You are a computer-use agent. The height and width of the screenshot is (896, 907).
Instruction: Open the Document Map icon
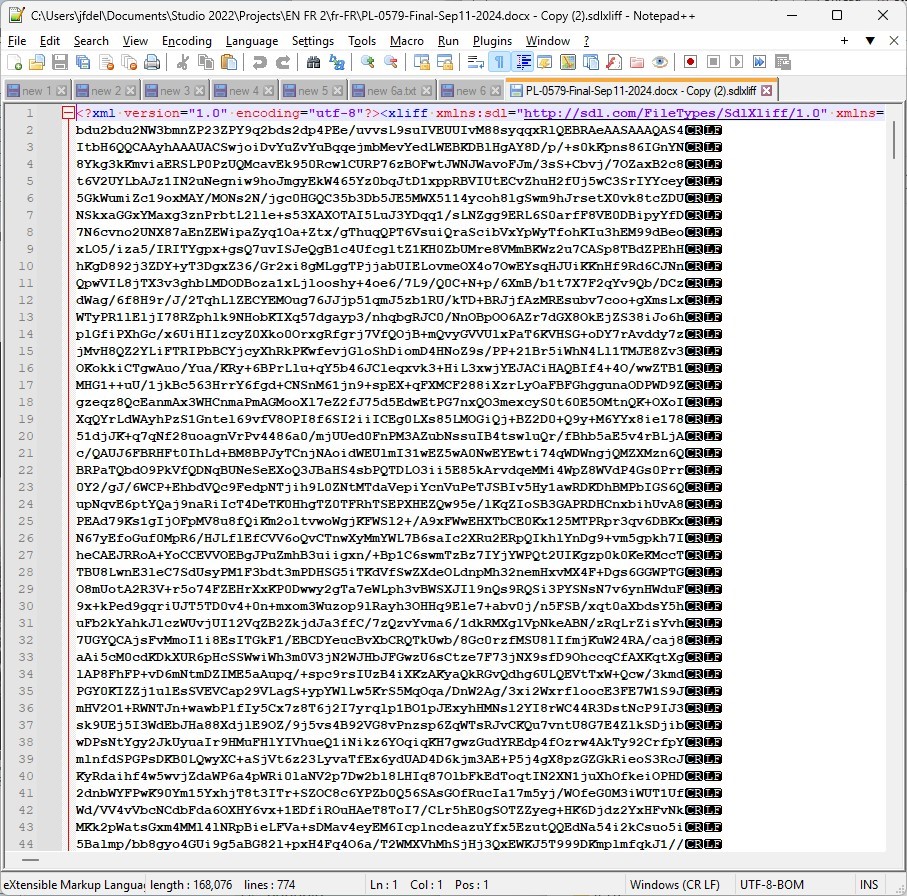568,62
